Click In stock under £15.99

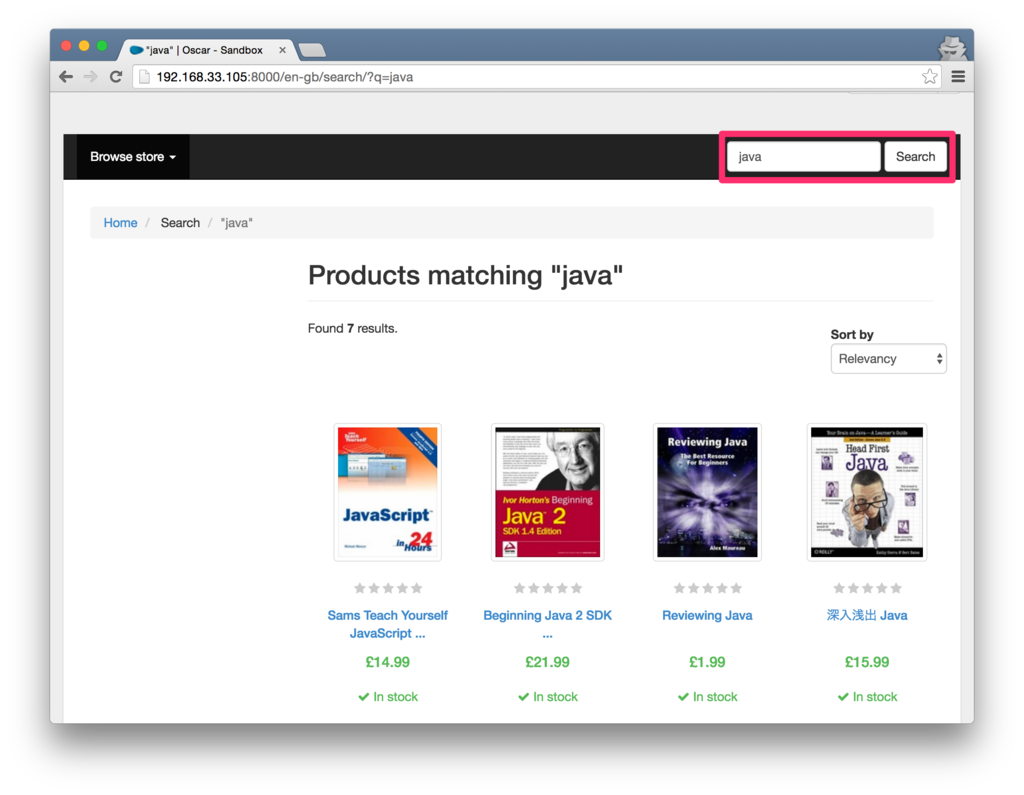tap(867, 697)
